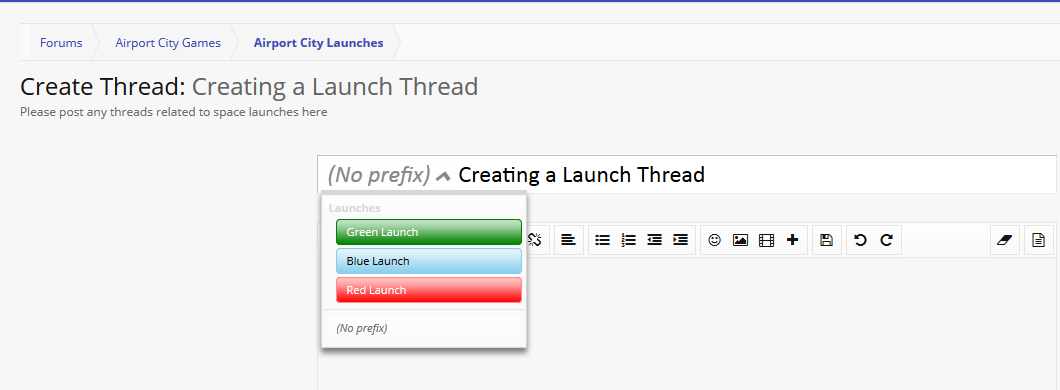The image size is (1060, 390).
Task: Undo the last edit in editor
Action: click(860, 240)
